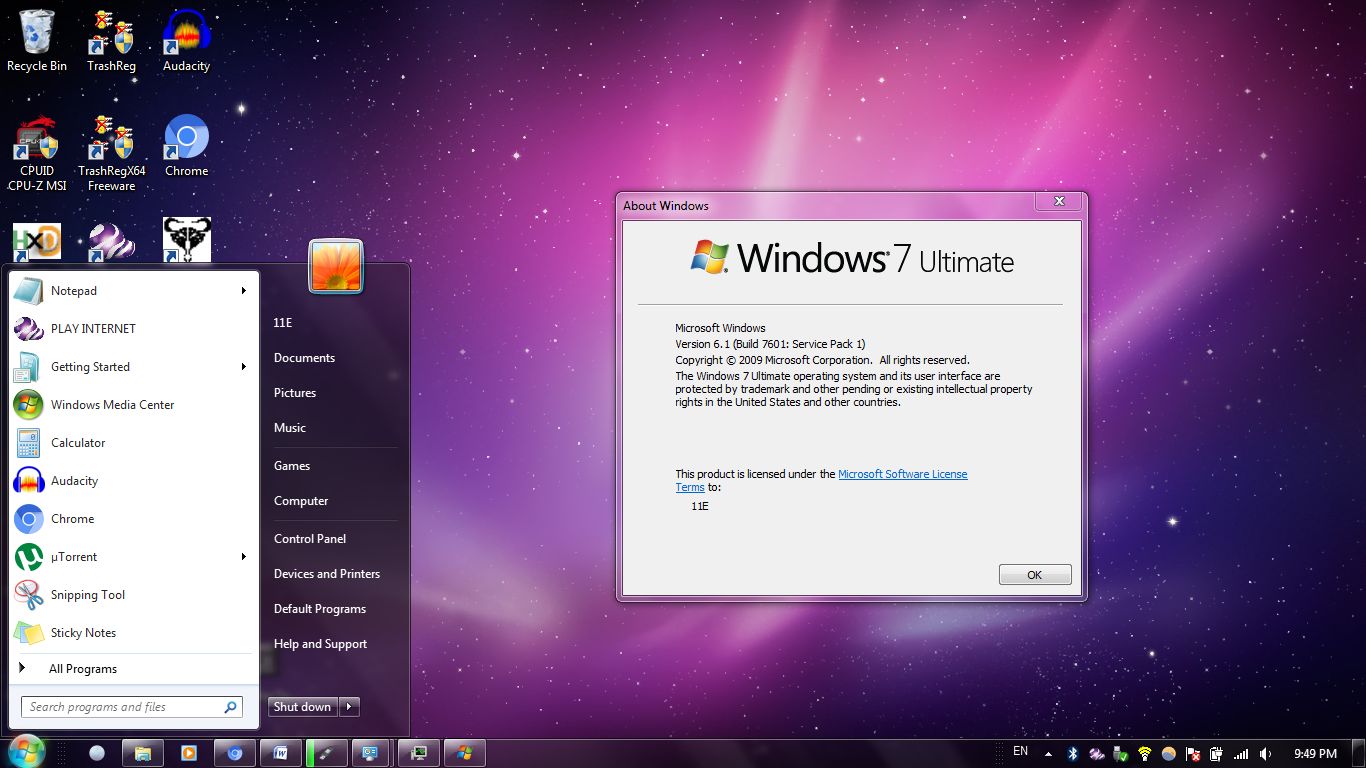
Task: Show hidden tray icons arrow
Action: coord(1048,754)
